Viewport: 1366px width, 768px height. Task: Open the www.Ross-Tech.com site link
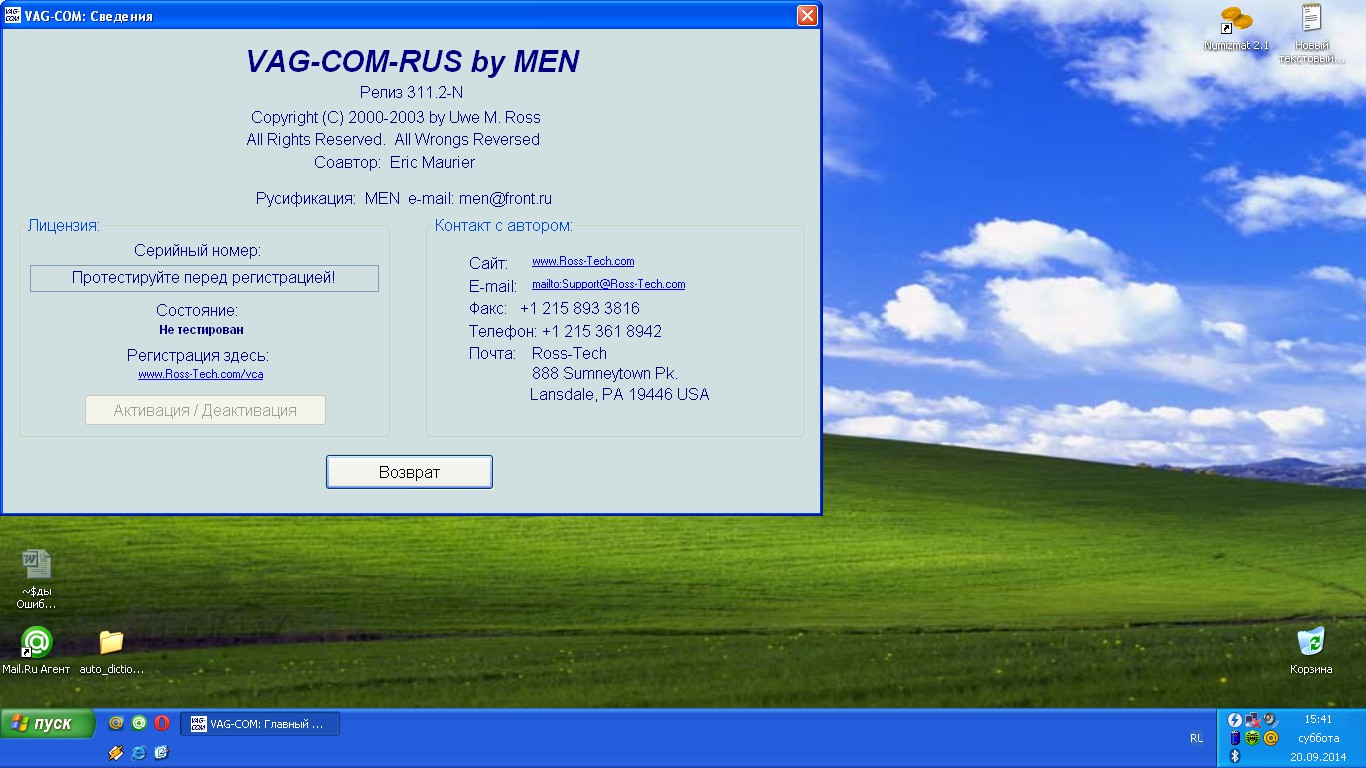583,261
